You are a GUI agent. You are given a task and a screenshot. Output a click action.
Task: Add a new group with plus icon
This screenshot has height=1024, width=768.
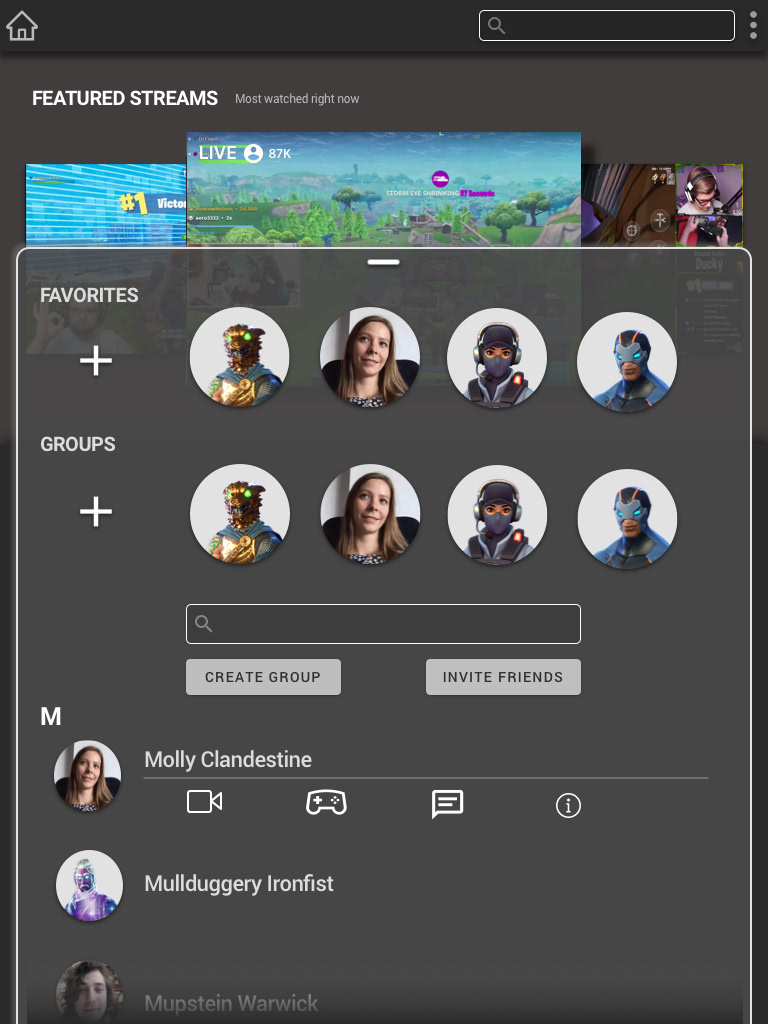pyautogui.click(x=96, y=511)
